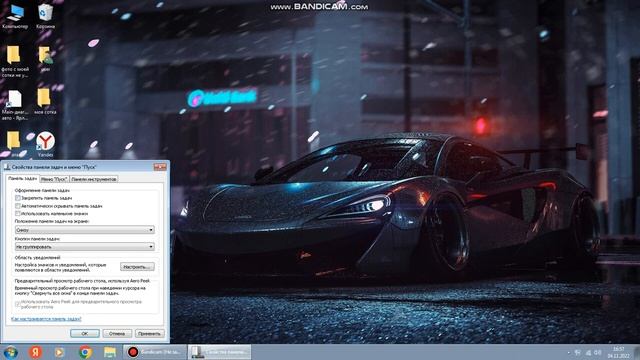
Task: Expand taskbar buttons dropdown "Не группировать"
Action: (84, 247)
